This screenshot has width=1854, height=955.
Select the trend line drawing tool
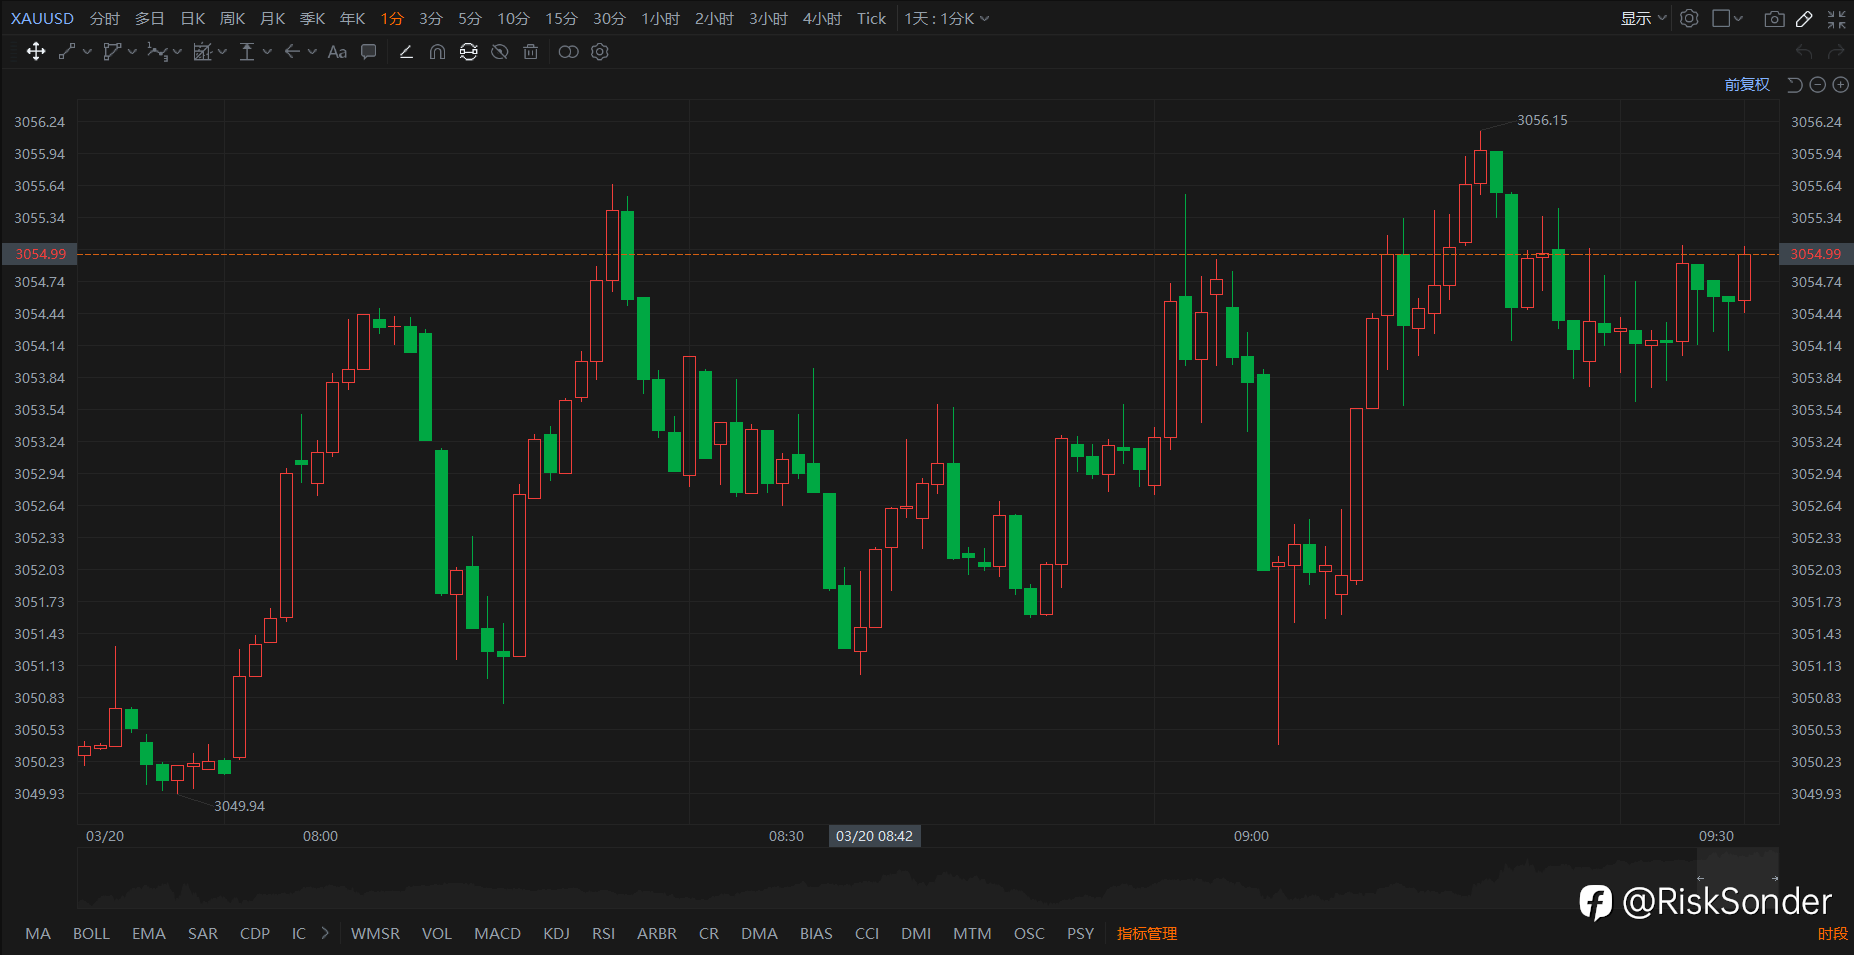67,52
